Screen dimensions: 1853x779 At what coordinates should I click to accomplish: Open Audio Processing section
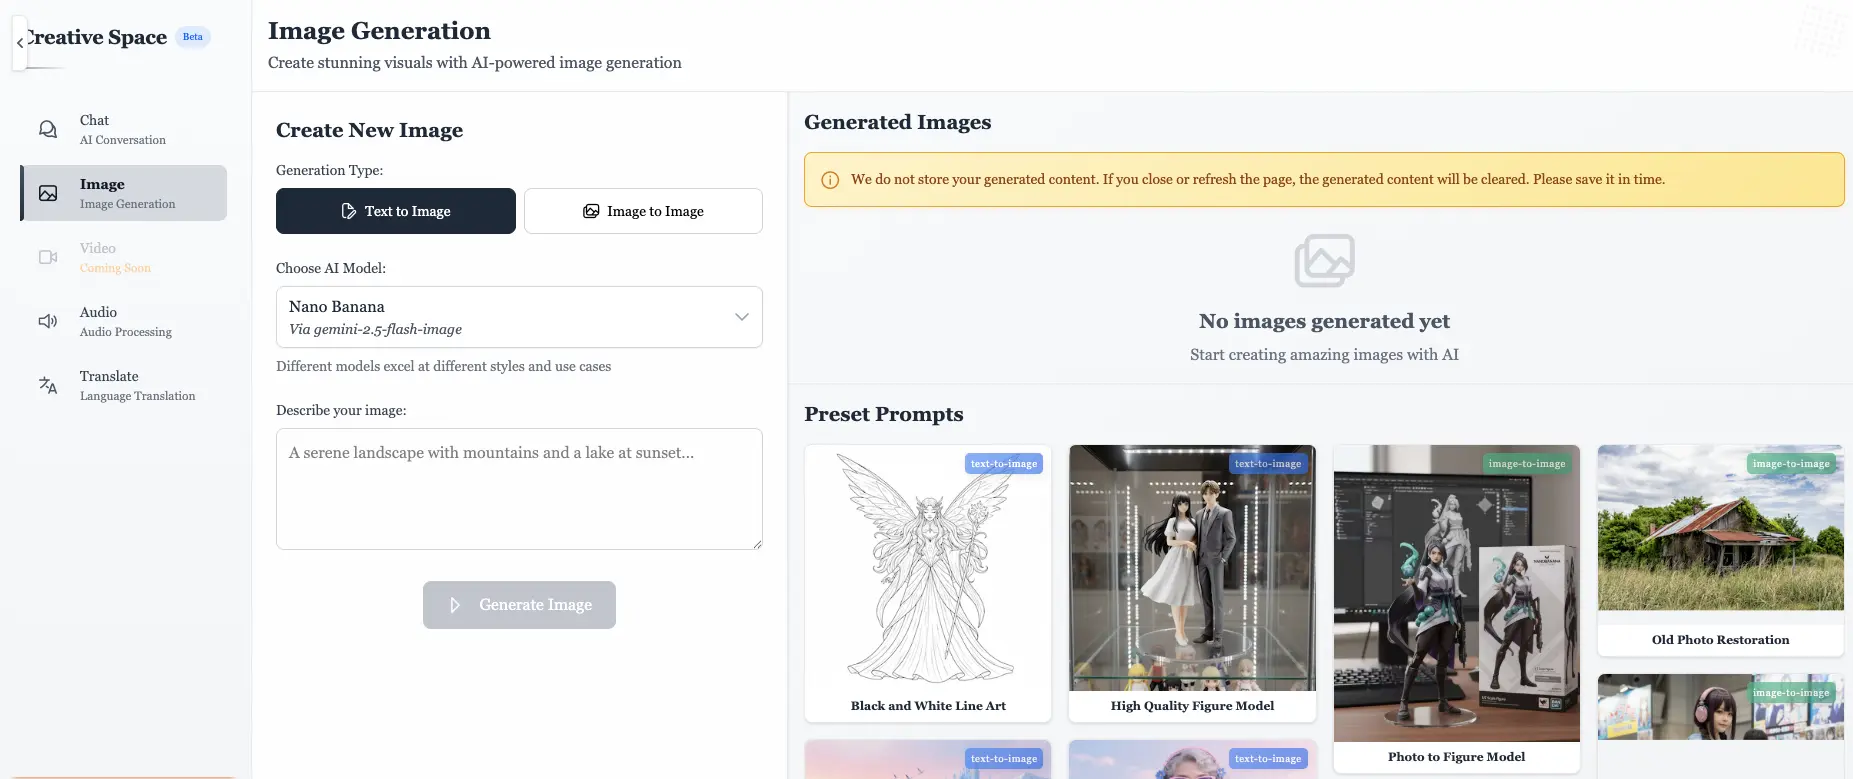coord(123,321)
